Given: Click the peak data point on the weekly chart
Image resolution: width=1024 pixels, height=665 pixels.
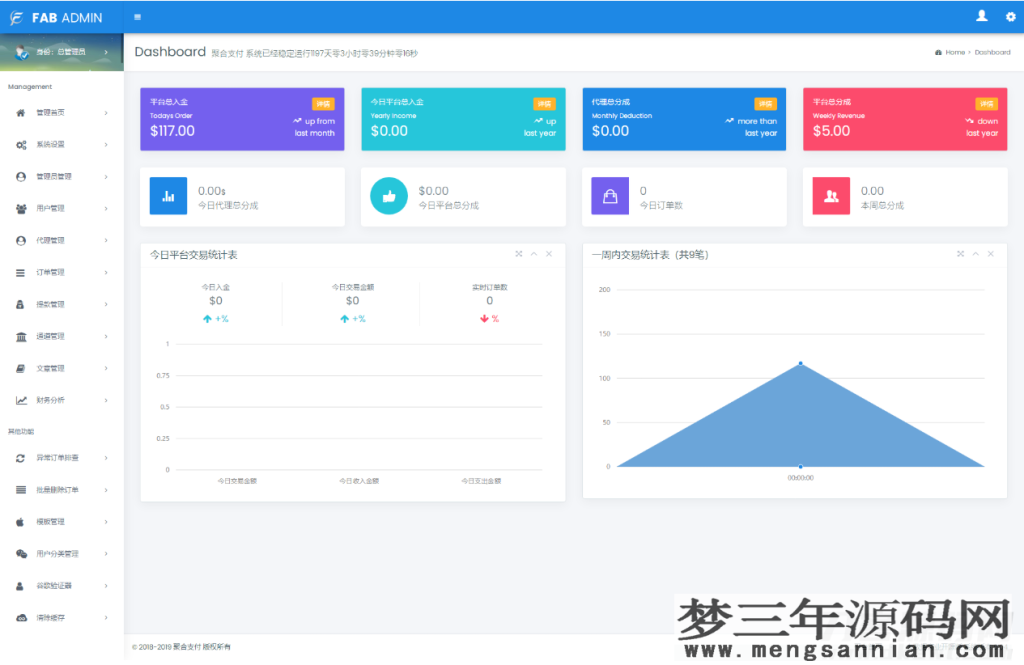Looking at the screenshot, I should point(800,365).
